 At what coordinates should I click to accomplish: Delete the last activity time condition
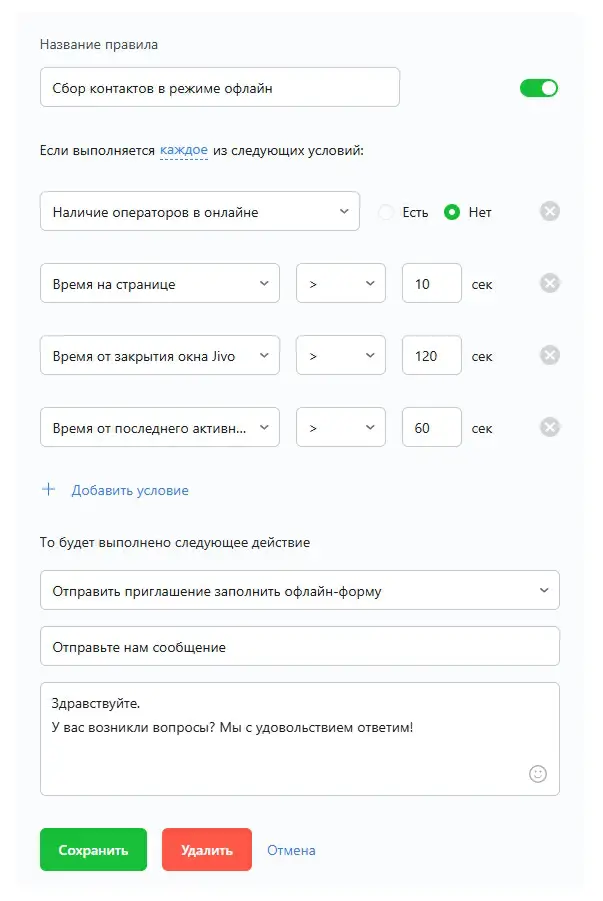[550, 427]
